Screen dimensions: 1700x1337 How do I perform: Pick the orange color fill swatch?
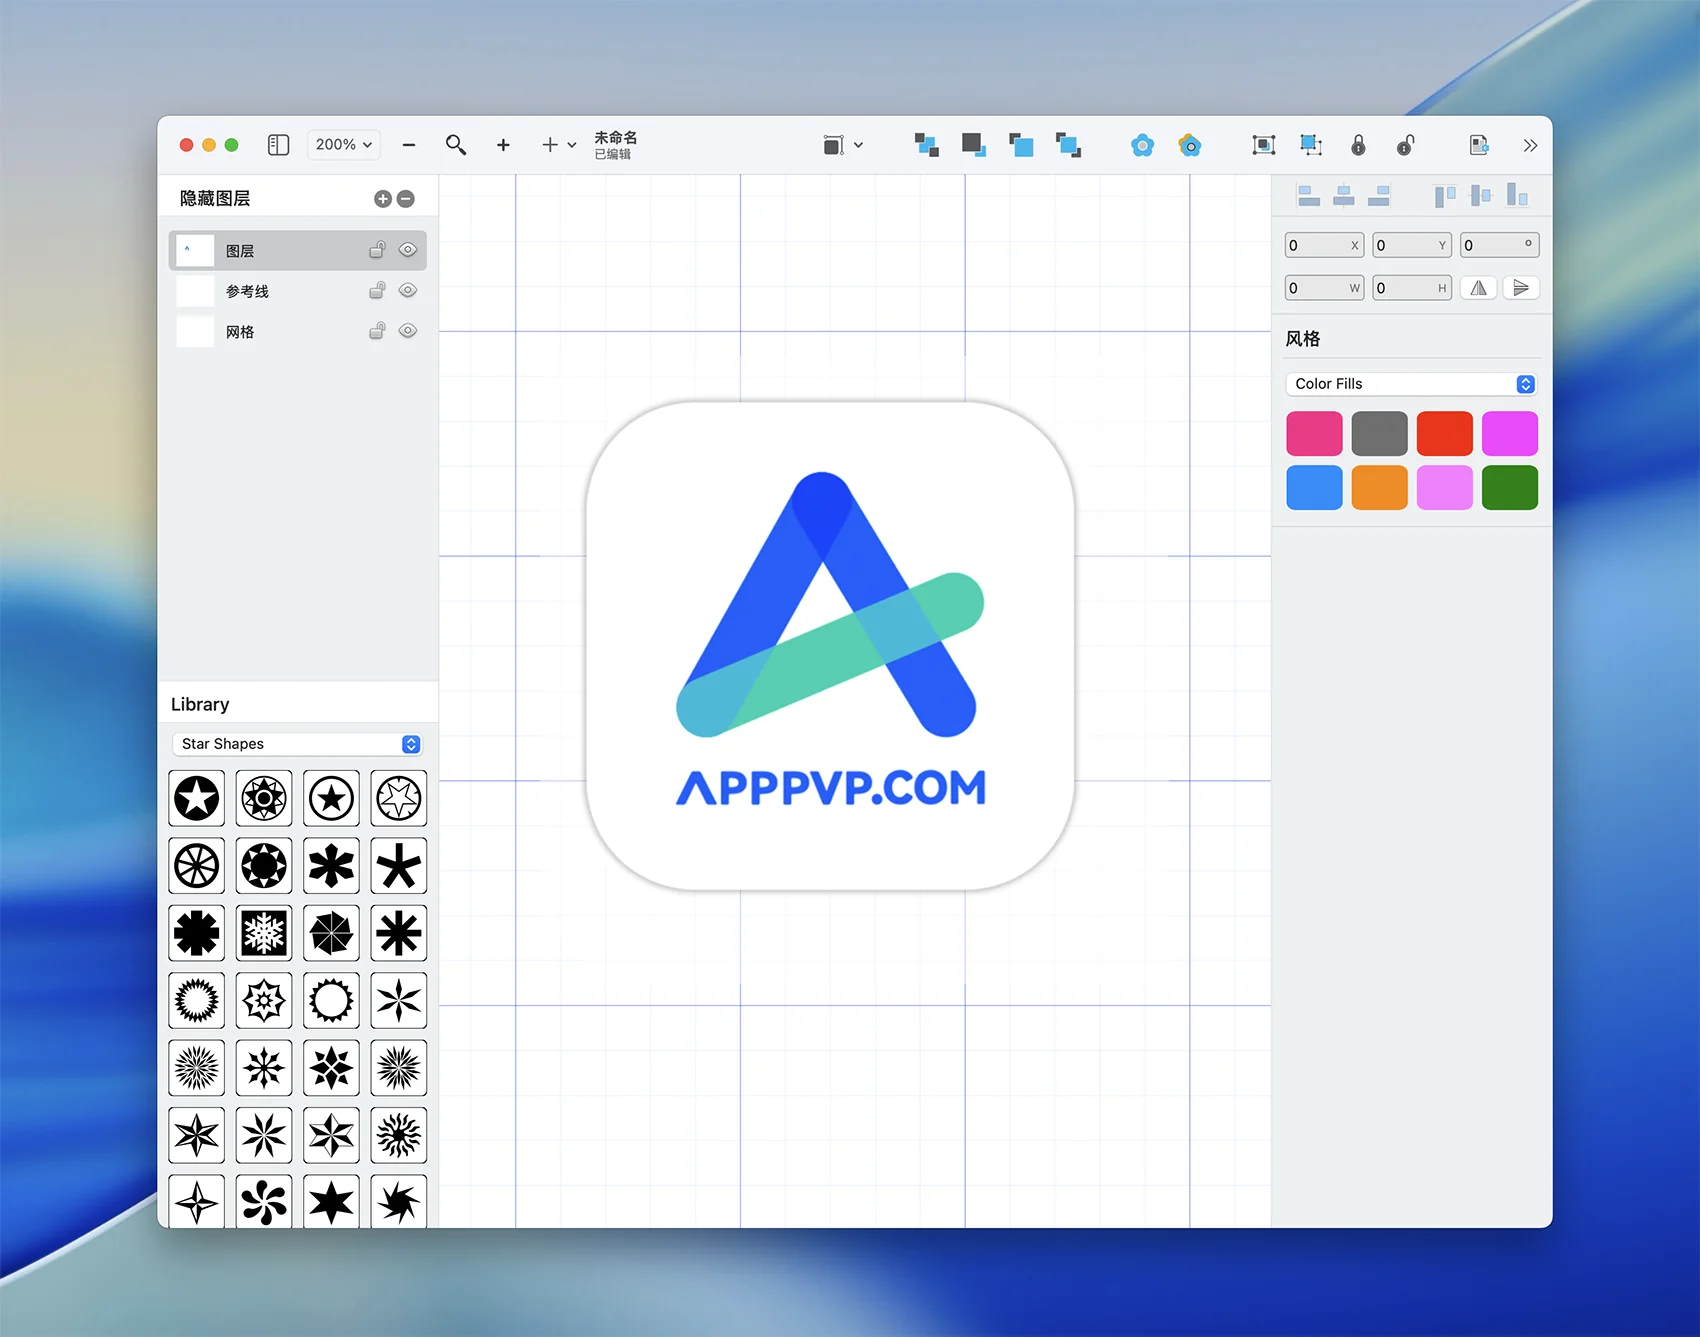point(1379,488)
